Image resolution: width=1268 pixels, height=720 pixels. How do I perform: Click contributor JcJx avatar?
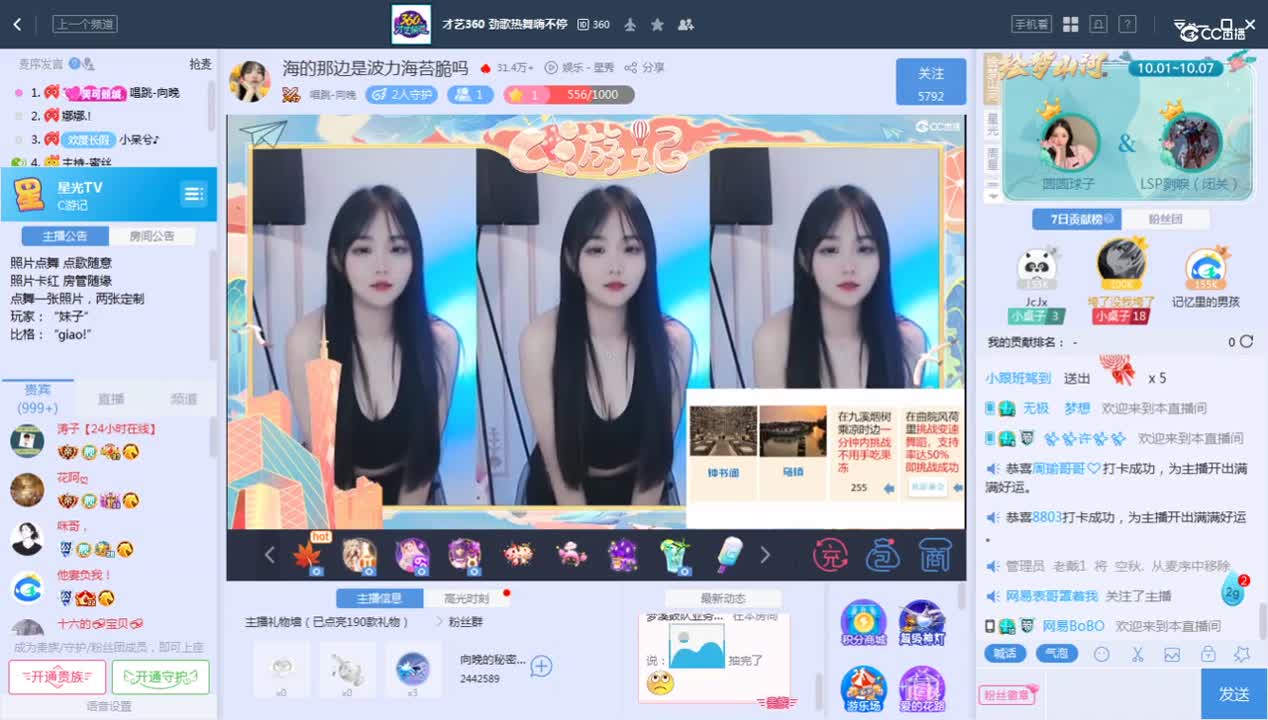coord(1037,268)
